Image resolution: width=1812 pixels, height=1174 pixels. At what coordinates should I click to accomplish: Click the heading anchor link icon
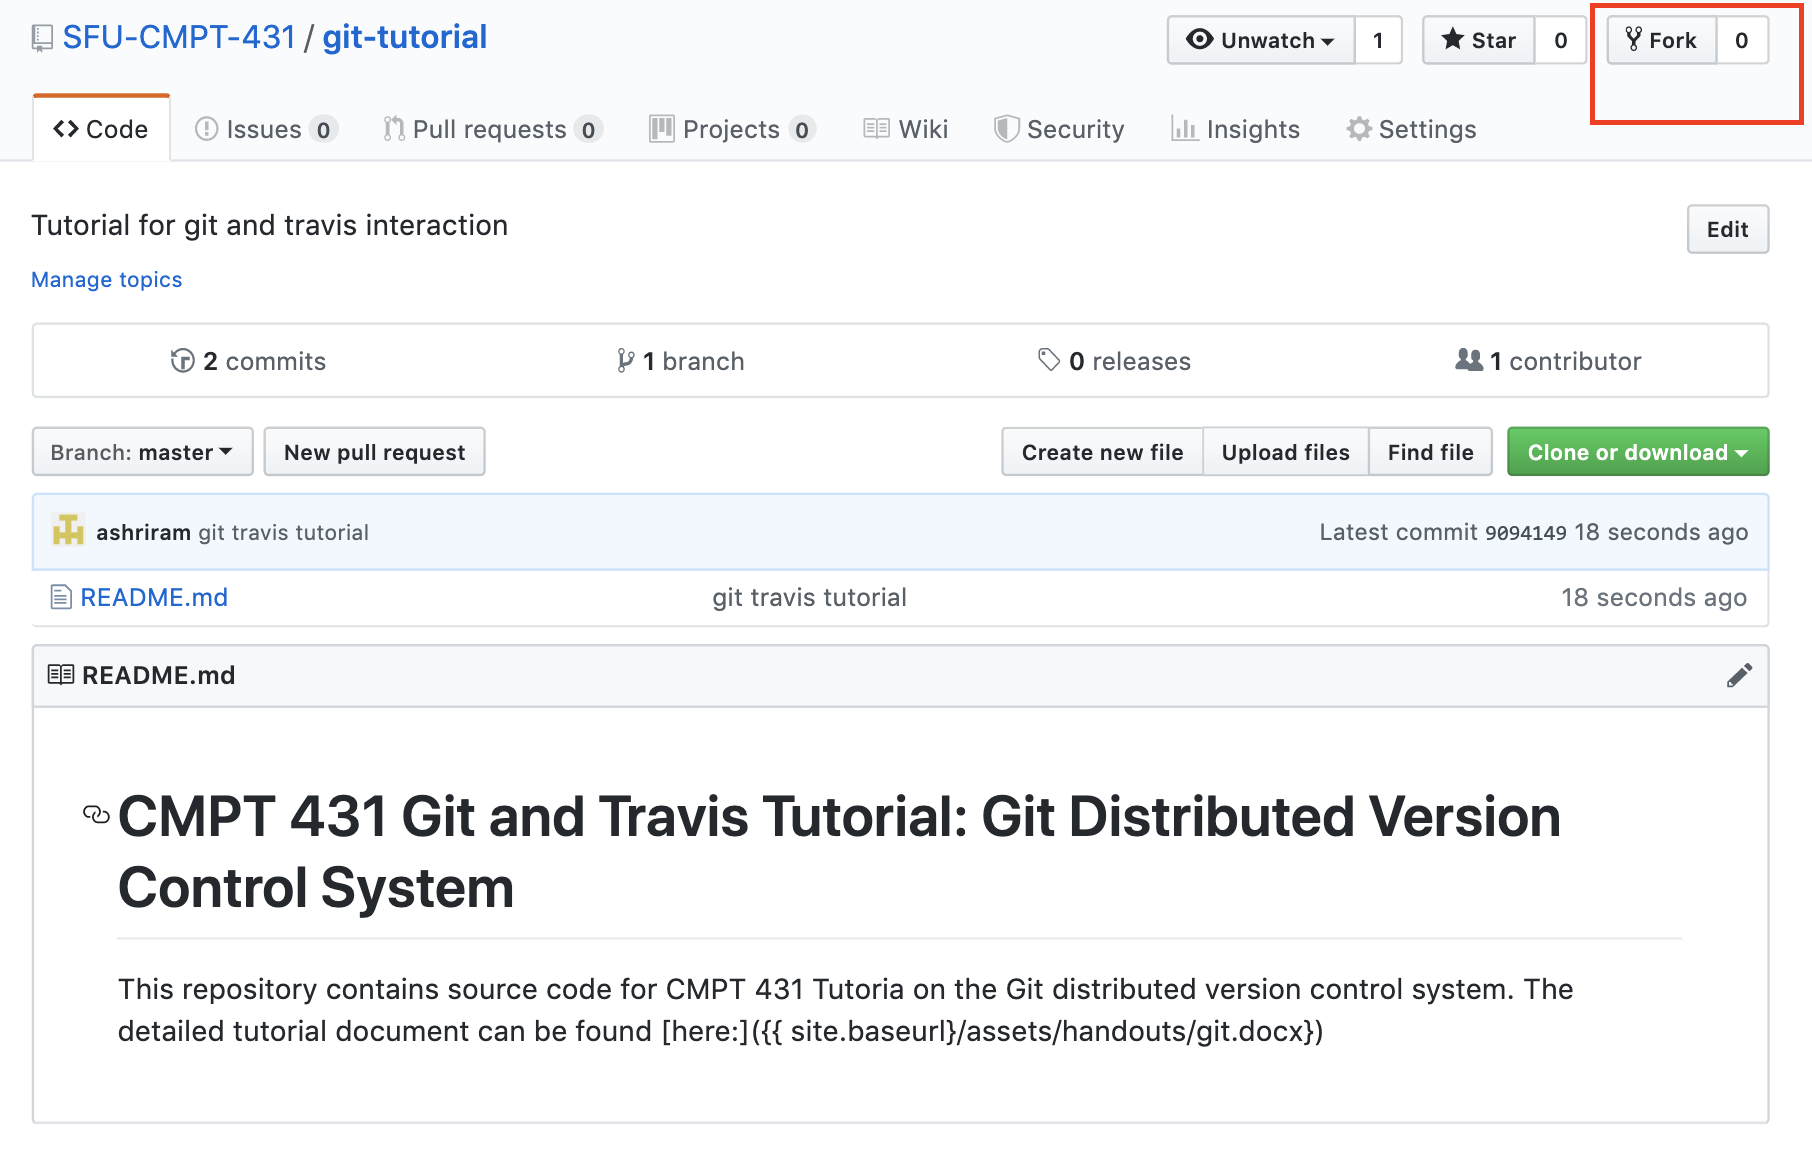(96, 815)
